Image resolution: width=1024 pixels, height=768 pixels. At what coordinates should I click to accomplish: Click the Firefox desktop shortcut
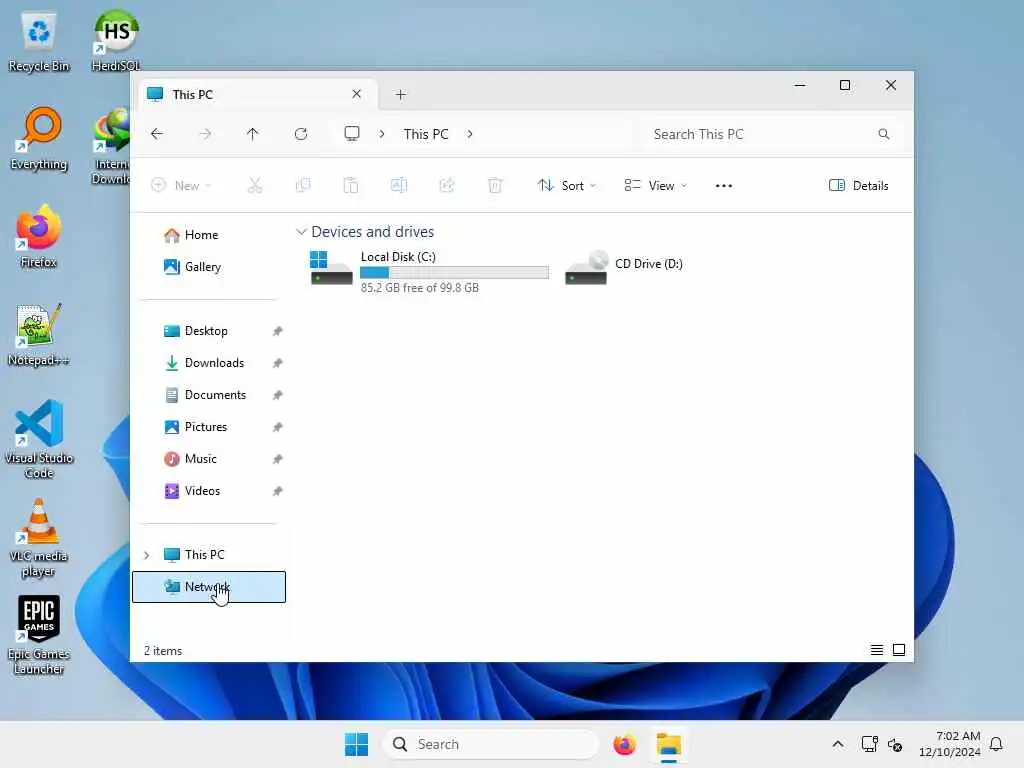[39, 237]
